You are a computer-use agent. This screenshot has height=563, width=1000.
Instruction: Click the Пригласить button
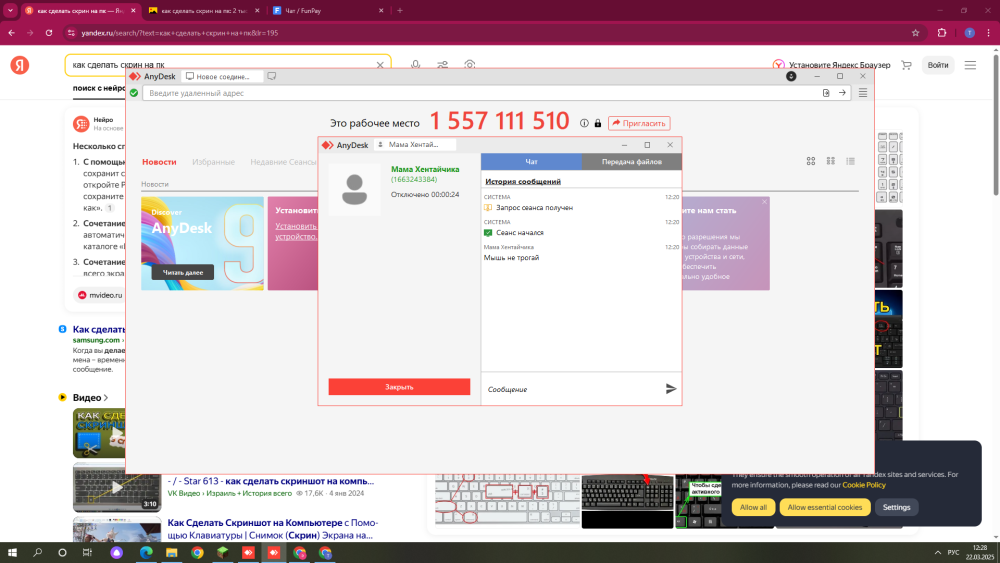click(x=639, y=123)
